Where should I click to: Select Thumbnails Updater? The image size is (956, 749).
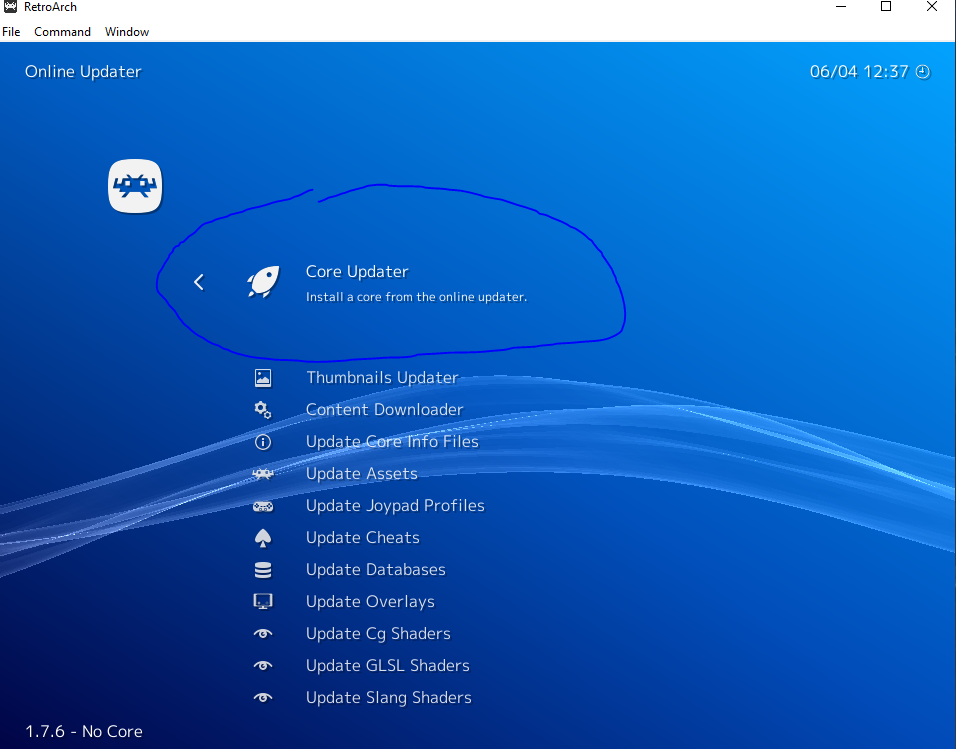pos(382,378)
